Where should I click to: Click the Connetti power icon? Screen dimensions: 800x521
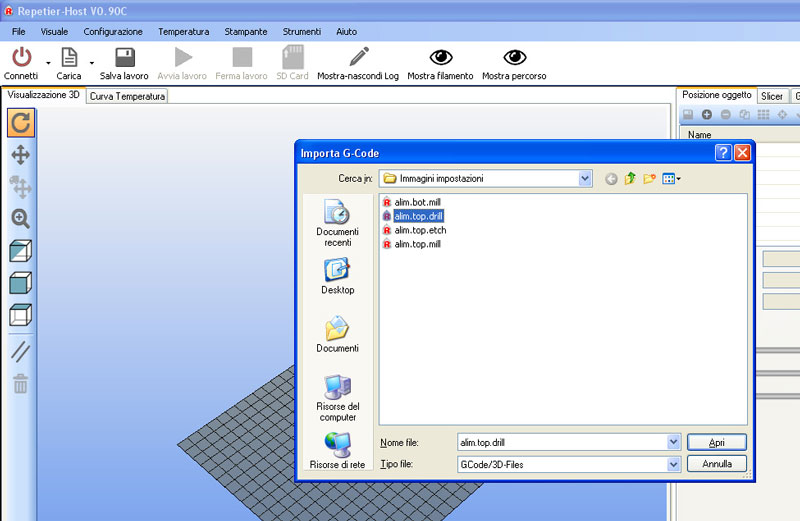coord(21,57)
